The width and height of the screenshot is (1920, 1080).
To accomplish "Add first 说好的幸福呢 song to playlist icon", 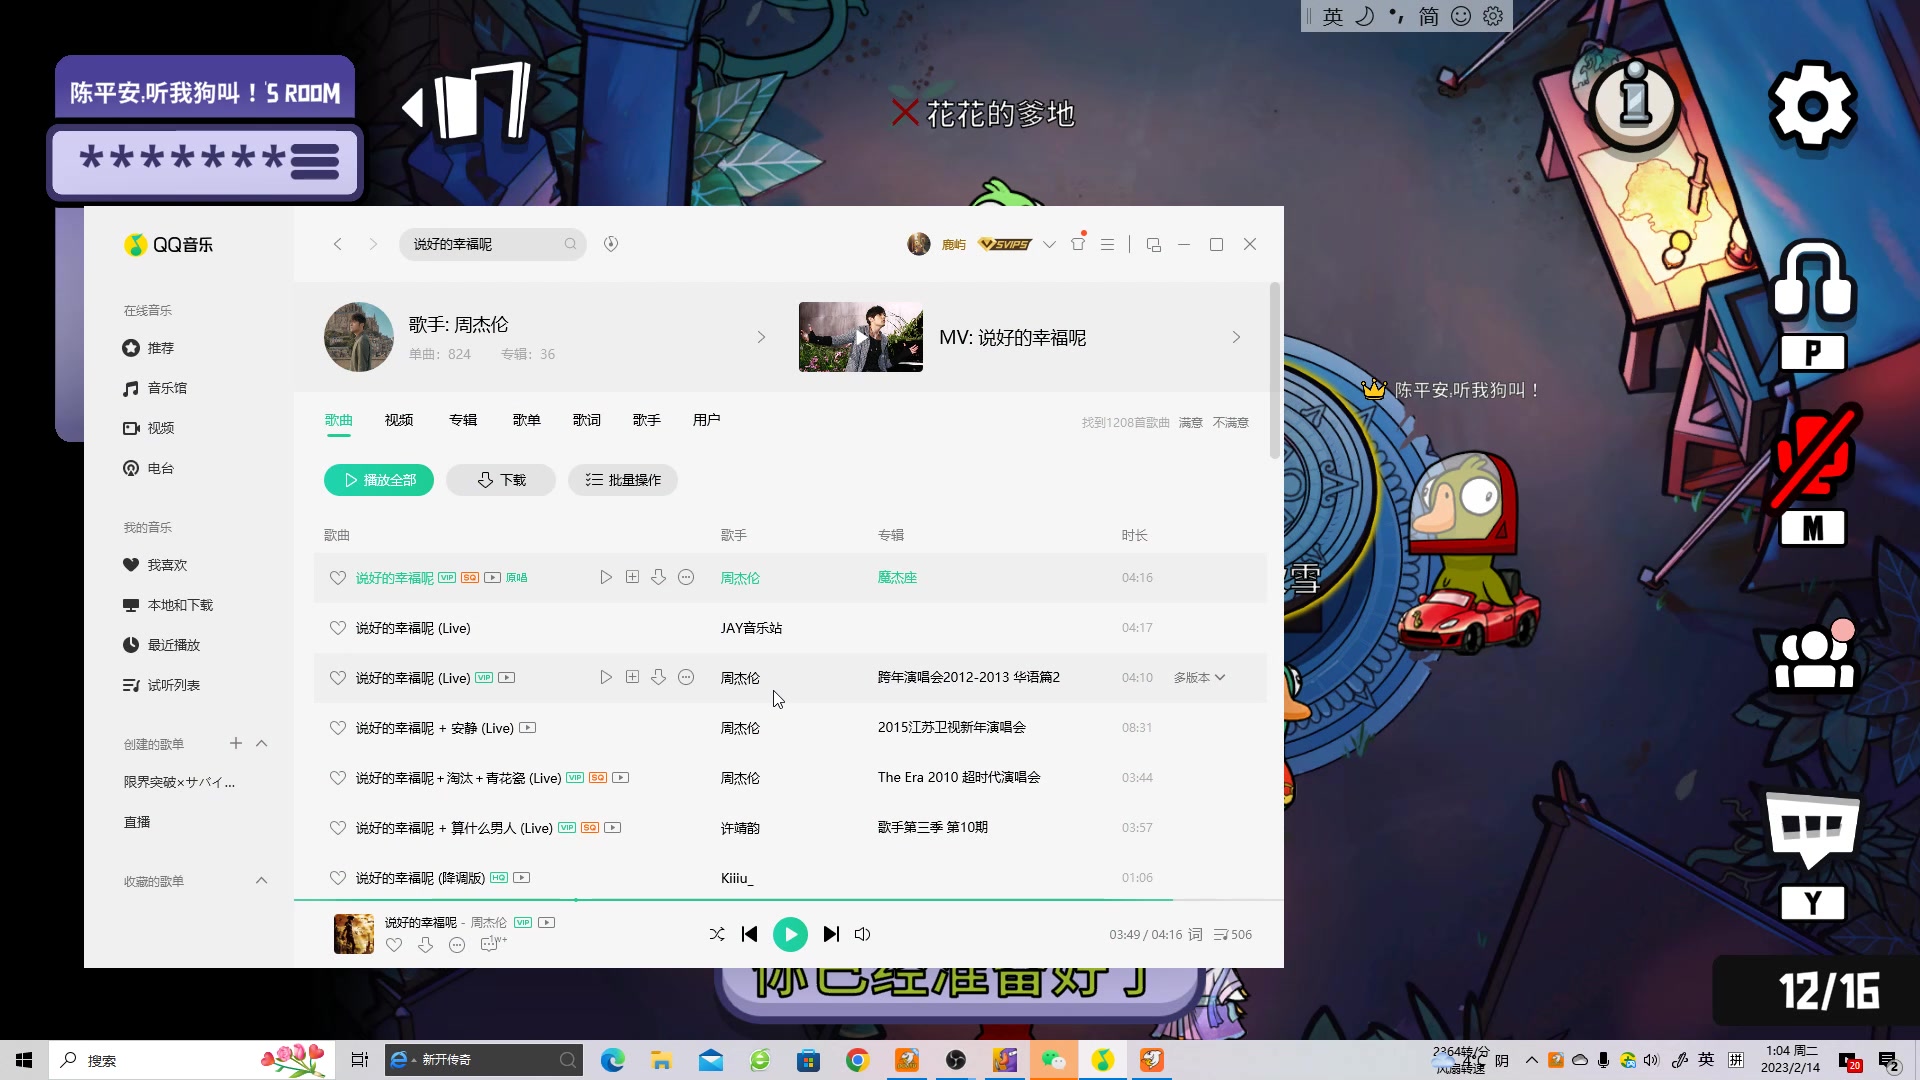I will 632,578.
